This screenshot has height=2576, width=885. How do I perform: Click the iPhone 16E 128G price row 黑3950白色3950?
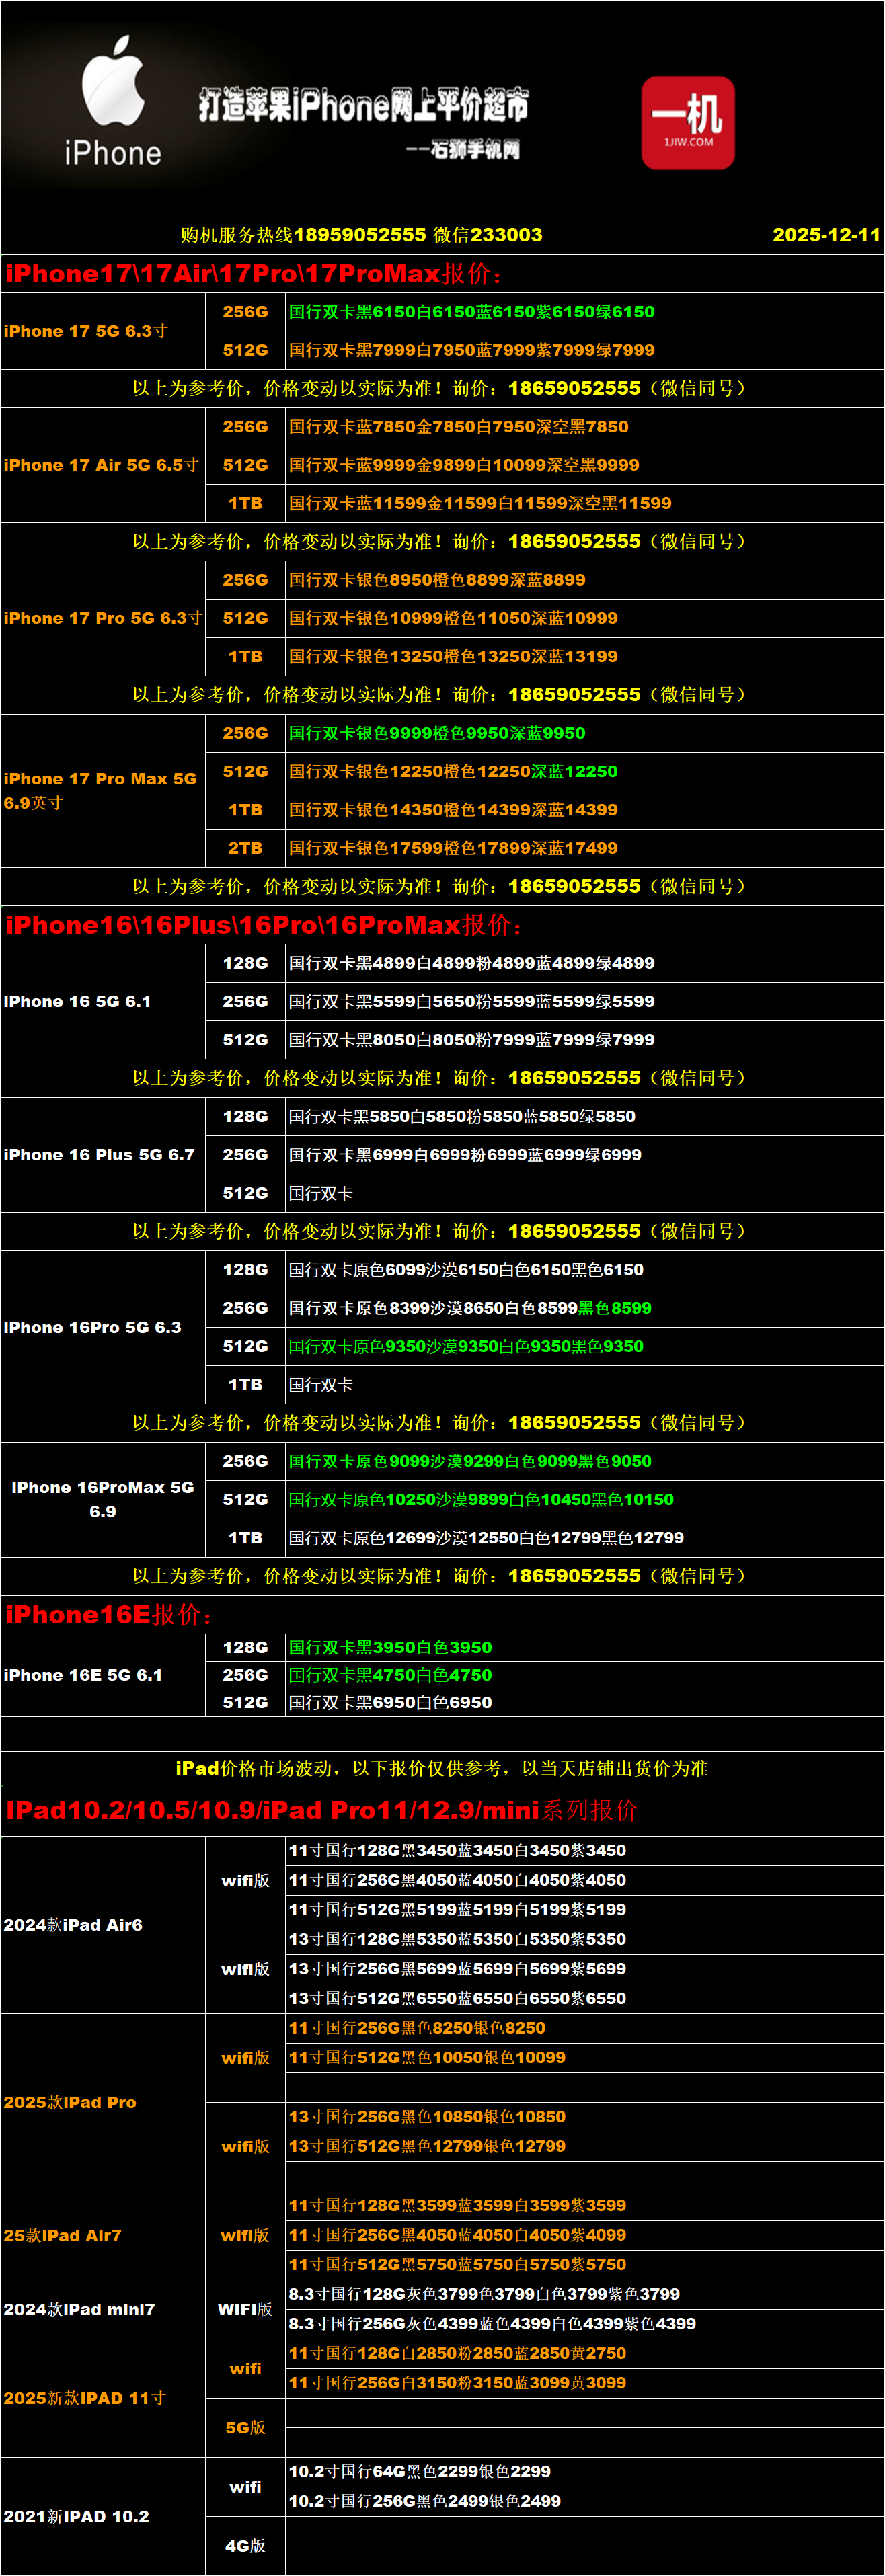point(390,1647)
